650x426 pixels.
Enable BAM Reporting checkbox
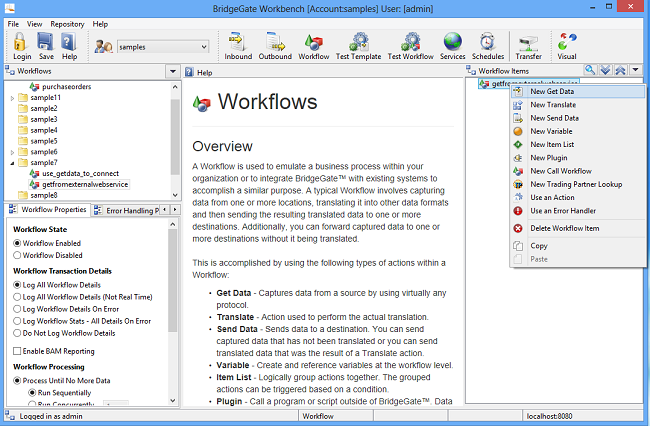point(17,351)
